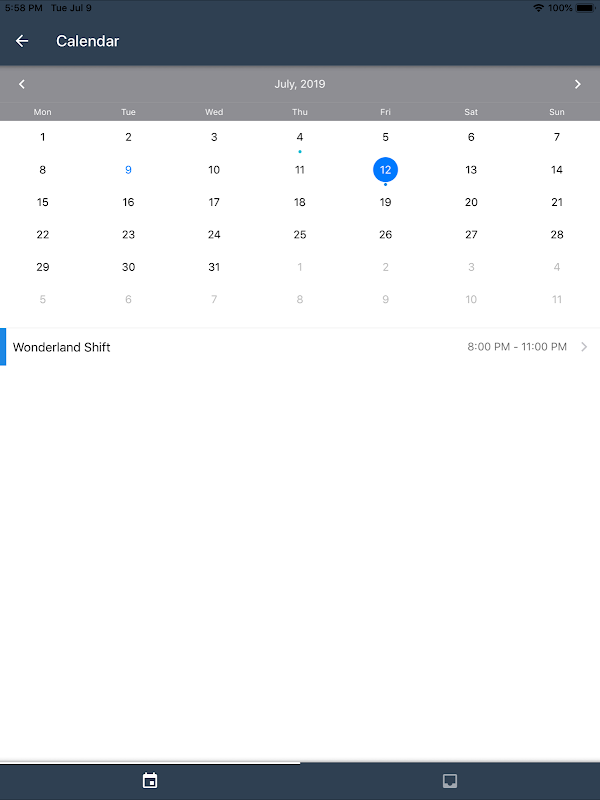
Task: Select grayed-out August 11 date
Action: 557,299
